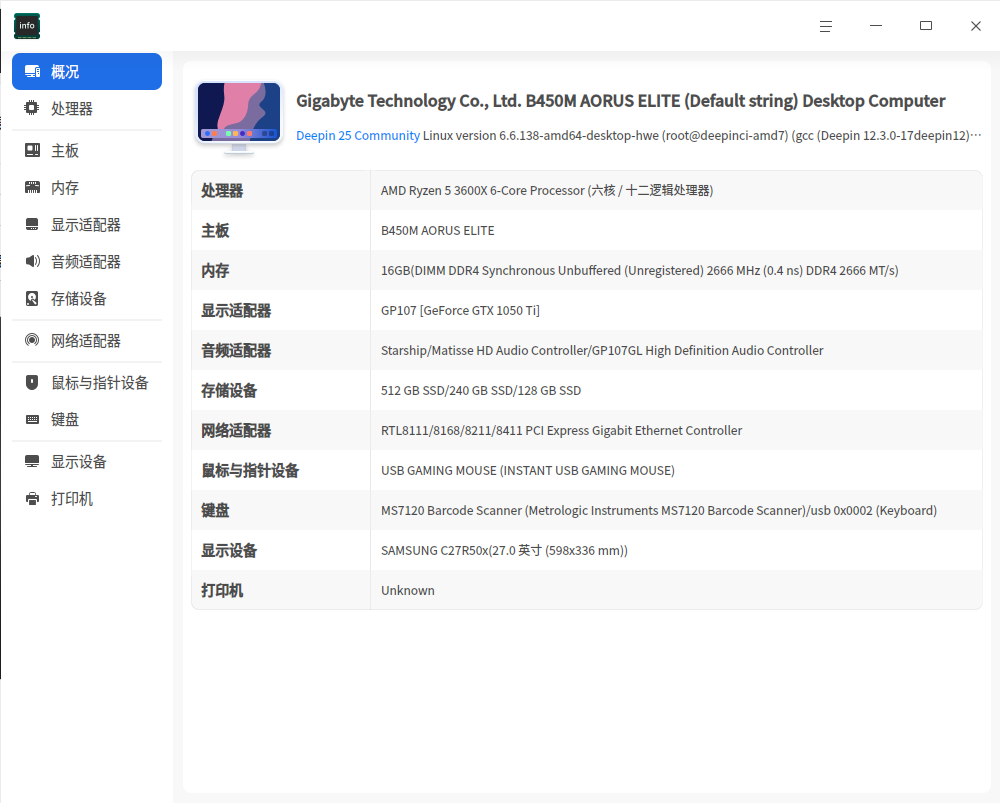The image size is (1000, 803).
Task: Click the 存储设备 row label in table
Action: click(x=229, y=390)
